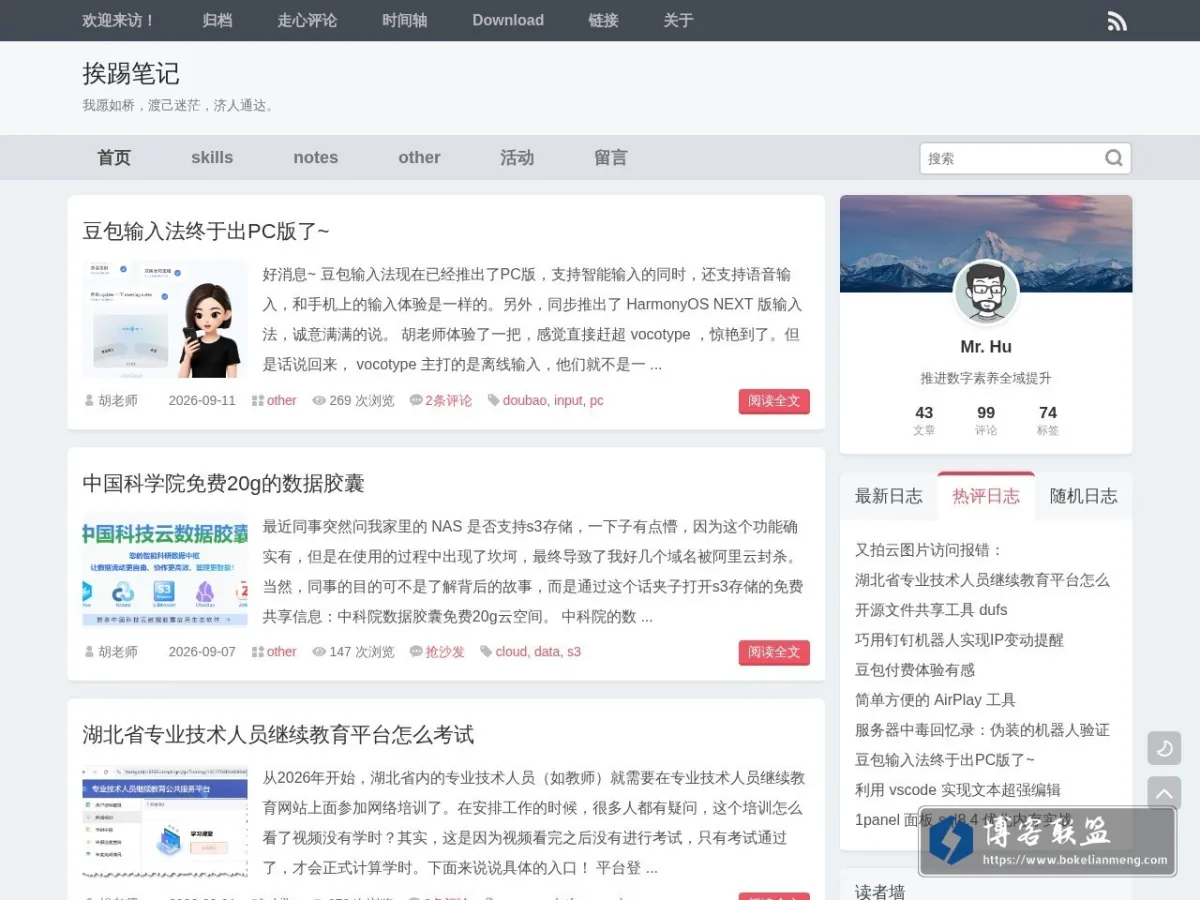Viewport: 1200px width, 900px height.
Task: Click 阅读全文 for 豆包输入法 post
Action: pyautogui.click(x=774, y=401)
